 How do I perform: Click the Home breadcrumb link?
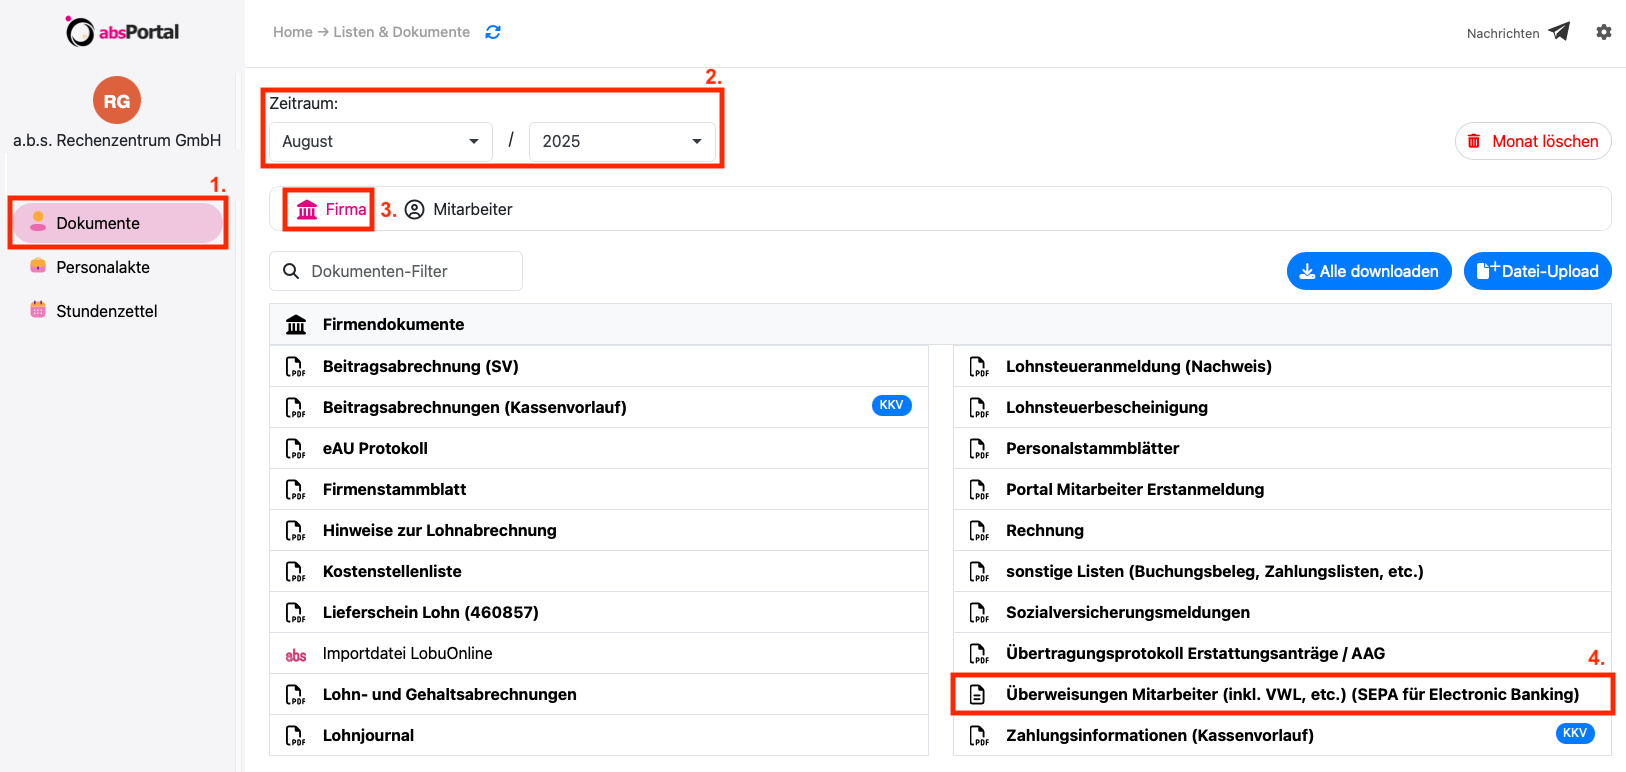click(x=292, y=32)
